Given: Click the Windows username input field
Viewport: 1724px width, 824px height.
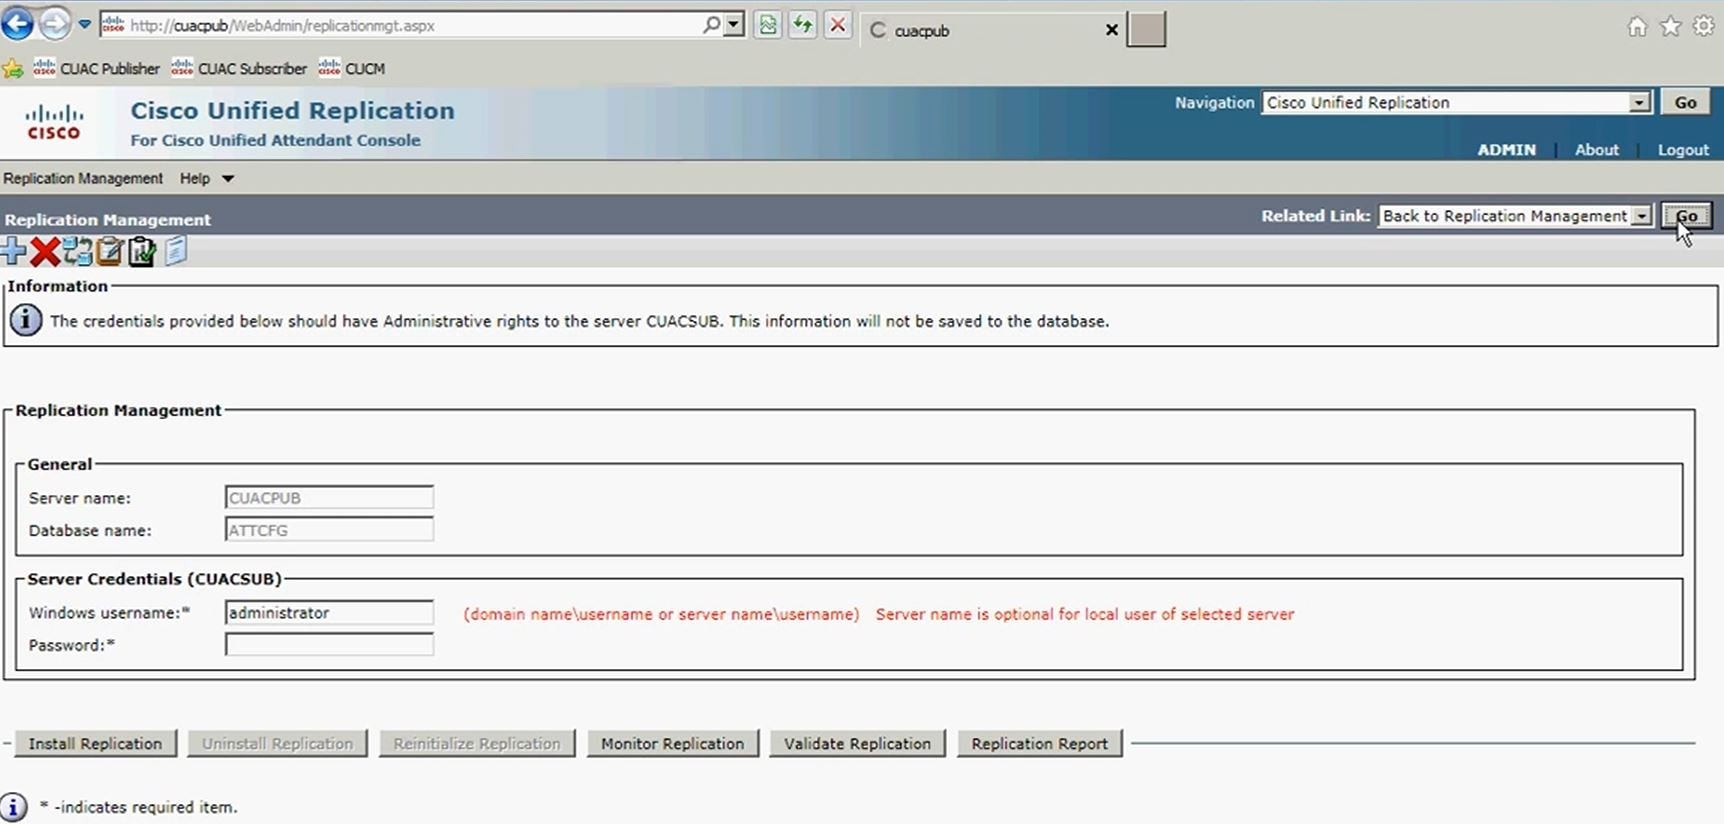Looking at the screenshot, I should tap(329, 612).
